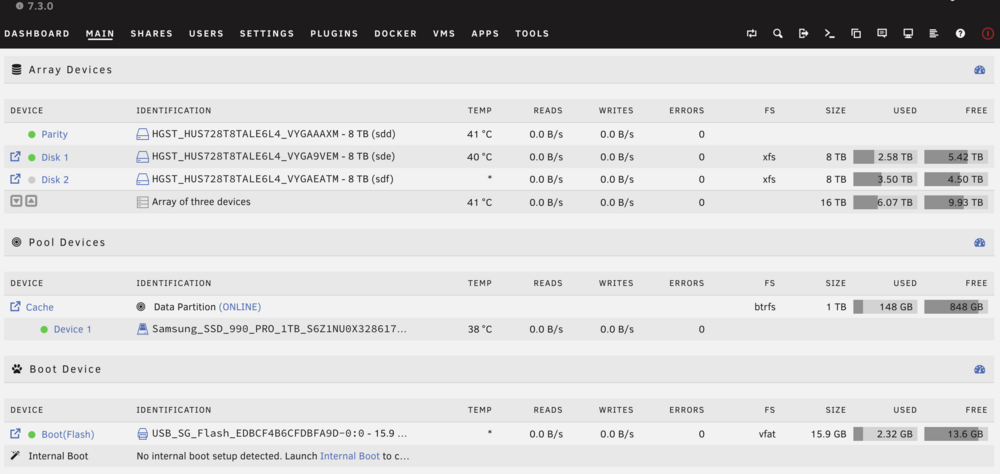Click the USB flash drive icon
The height and width of the screenshot is (474, 1000).
pos(143,434)
